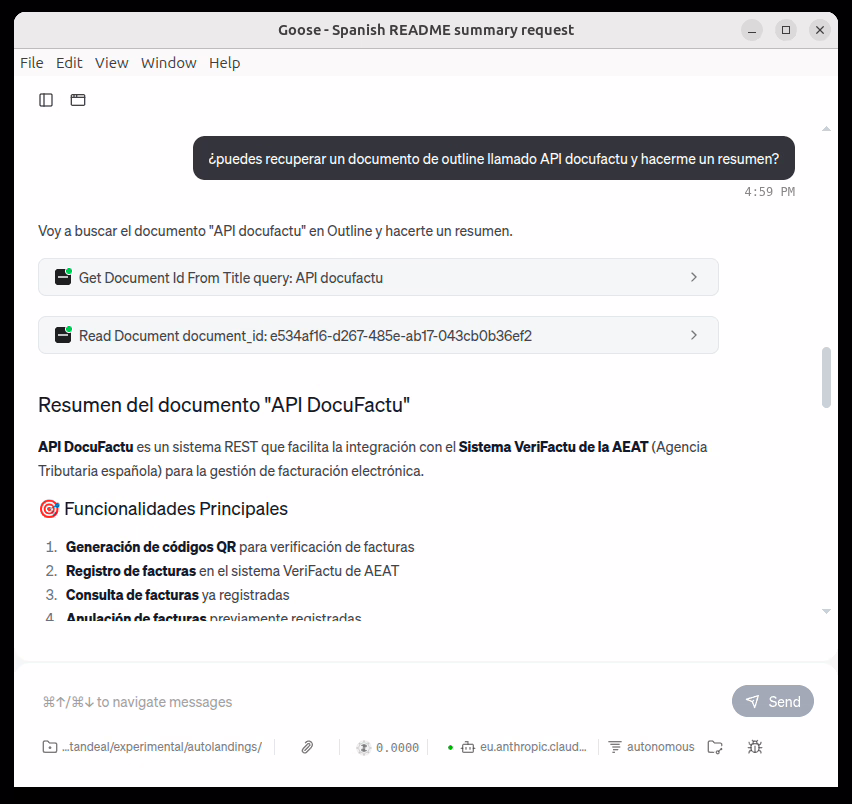This screenshot has width=852, height=804.
Task: Click the Get Document Id tool status icon
Action: [63, 278]
